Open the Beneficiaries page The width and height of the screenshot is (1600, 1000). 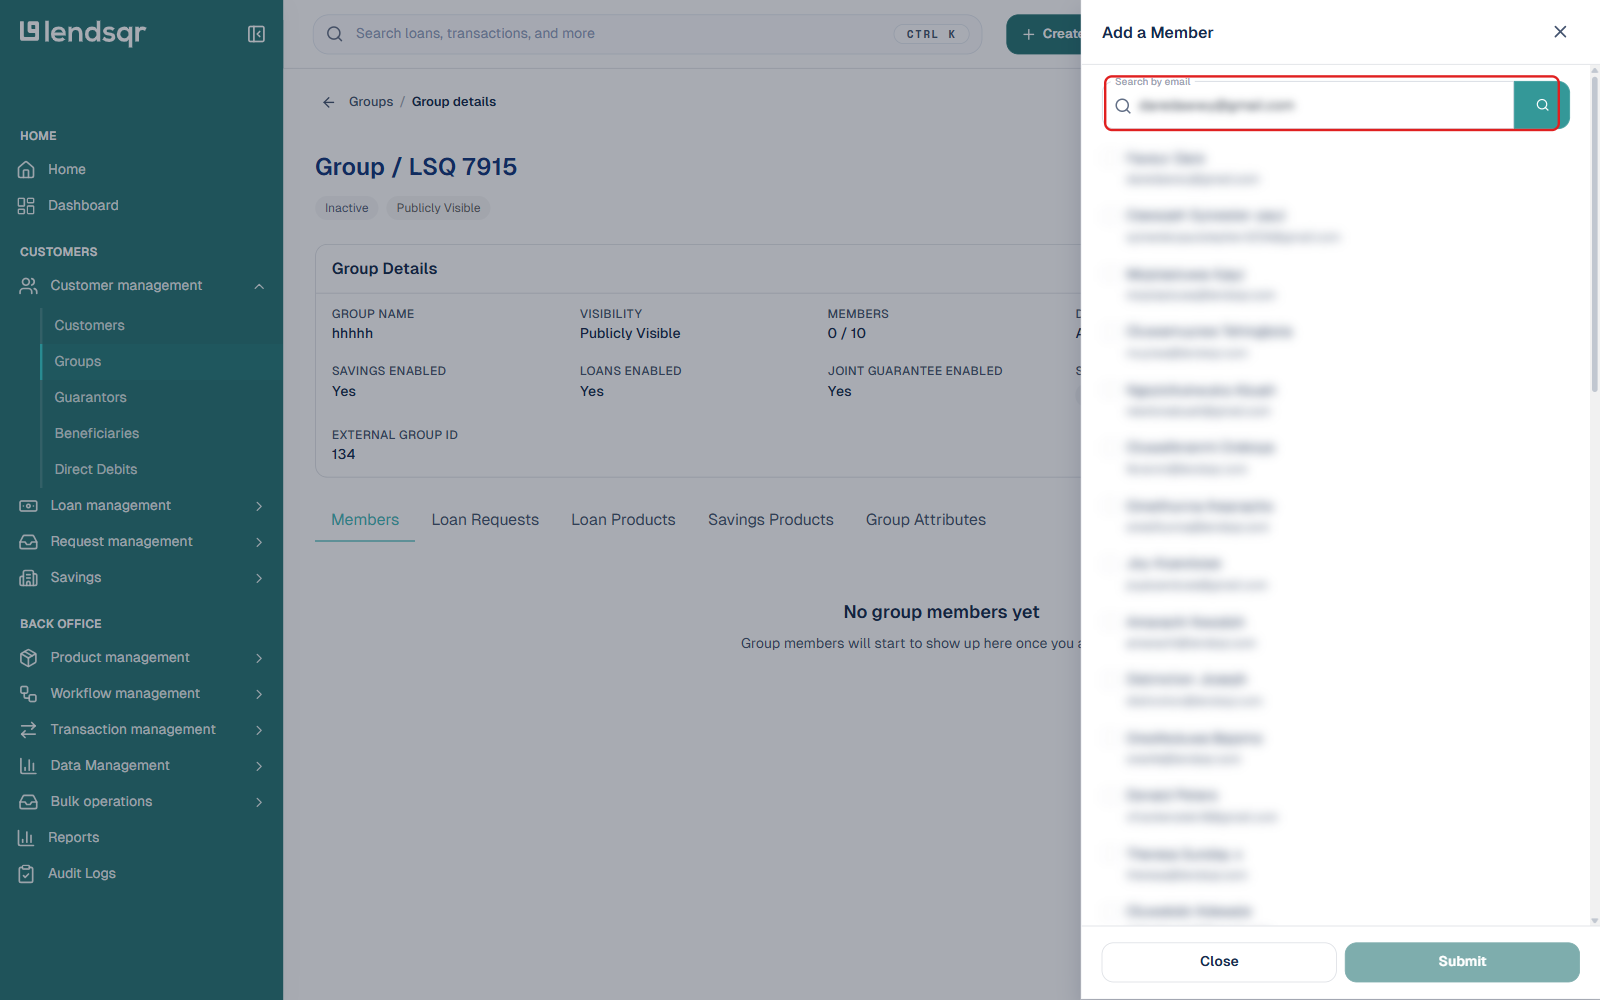click(x=97, y=434)
